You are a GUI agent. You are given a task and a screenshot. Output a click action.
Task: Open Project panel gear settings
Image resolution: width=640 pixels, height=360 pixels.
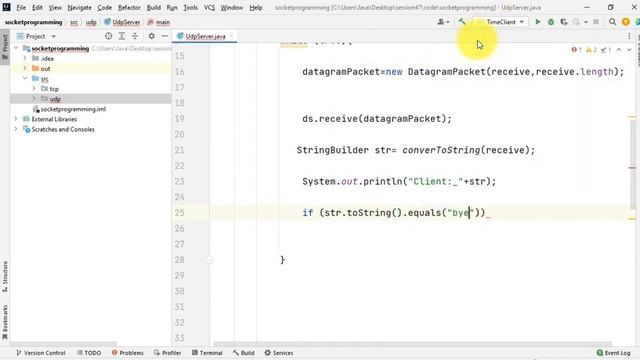coord(151,36)
